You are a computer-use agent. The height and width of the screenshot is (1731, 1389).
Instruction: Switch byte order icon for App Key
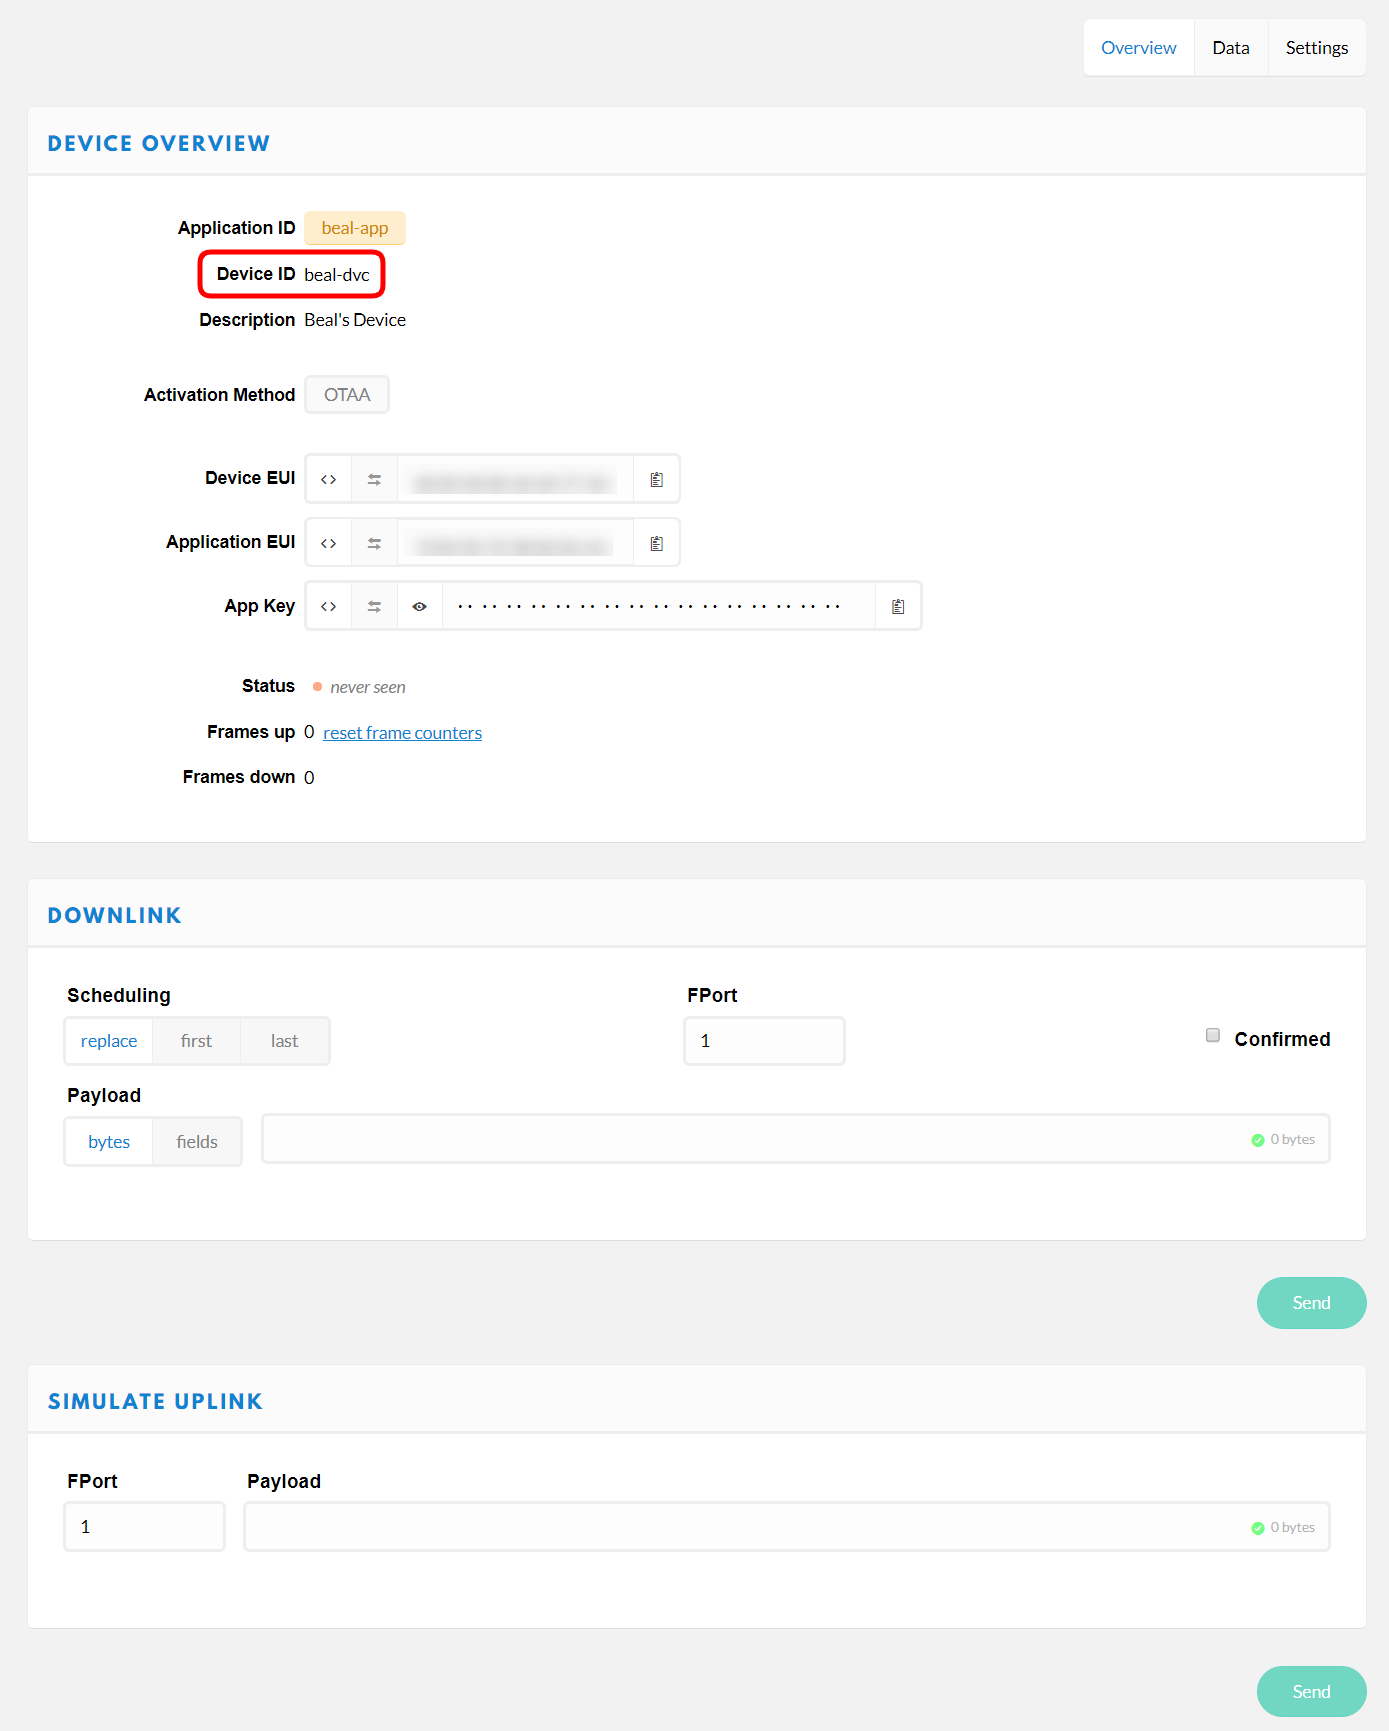click(374, 607)
